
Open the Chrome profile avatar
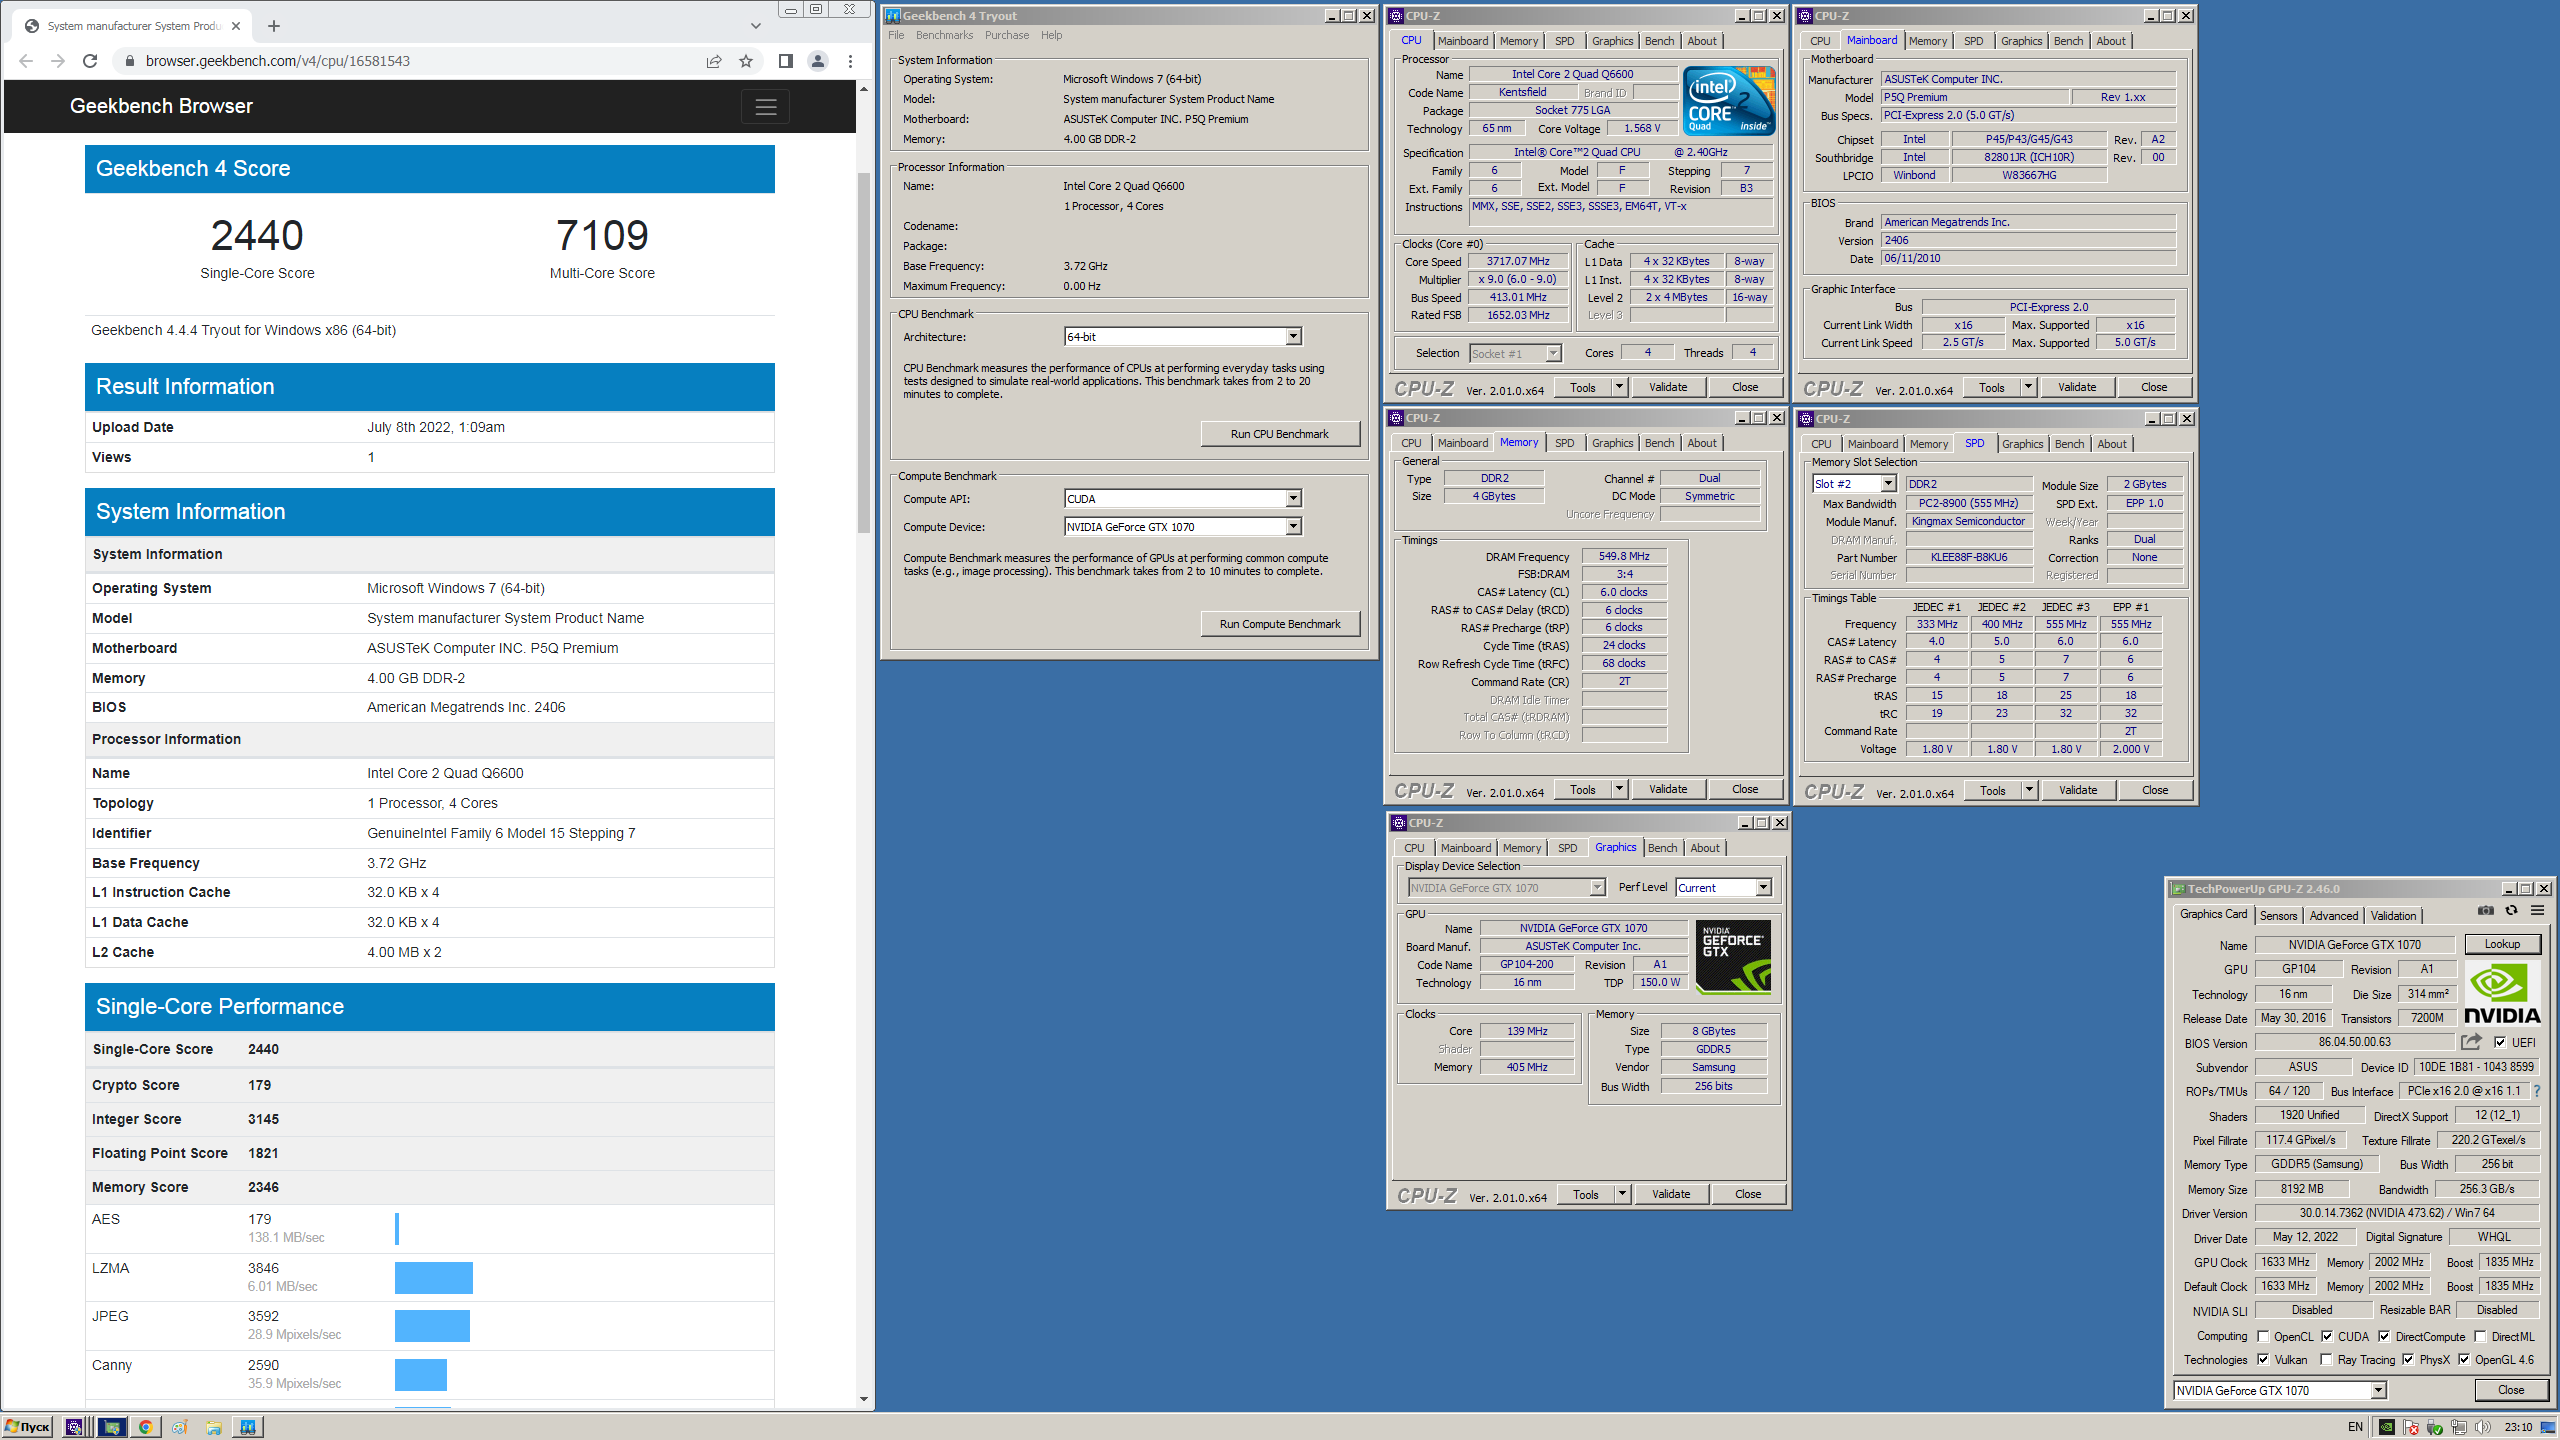click(x=818, y=61)
